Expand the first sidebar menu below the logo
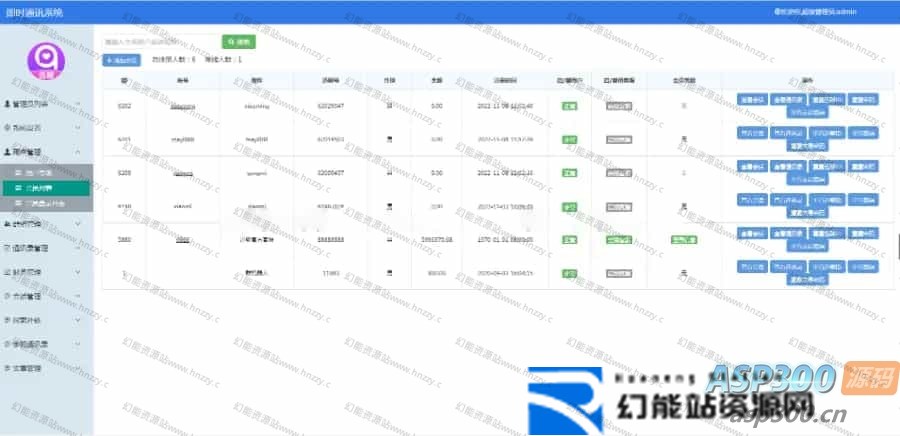This screenshot has width=900, height=436. (45, 103)
